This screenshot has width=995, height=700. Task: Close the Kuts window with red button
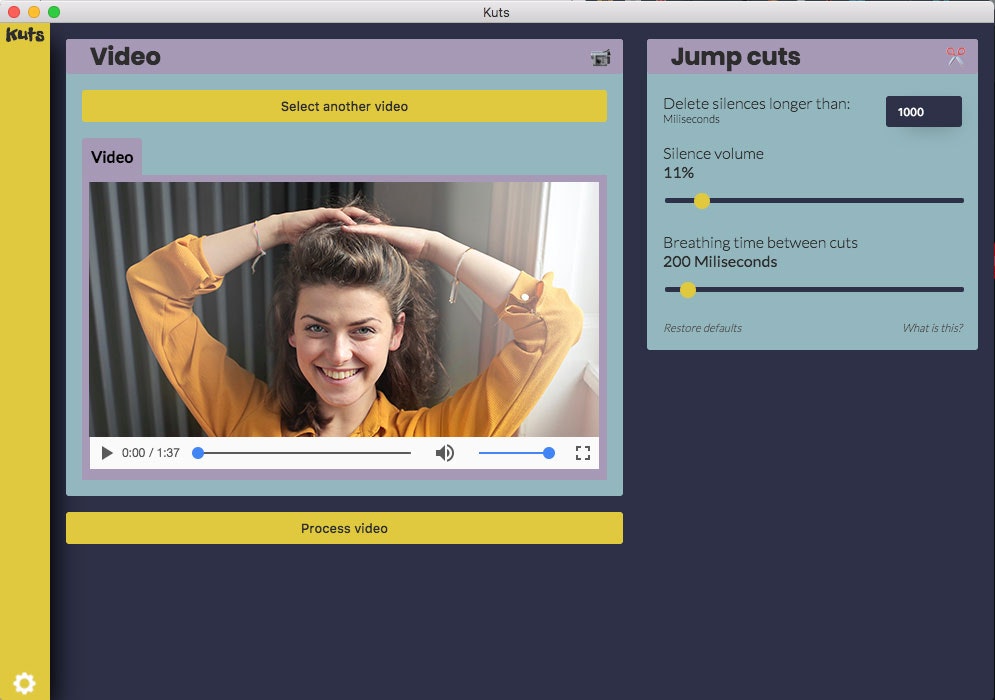pyautogui.click(x=13, y=12)
